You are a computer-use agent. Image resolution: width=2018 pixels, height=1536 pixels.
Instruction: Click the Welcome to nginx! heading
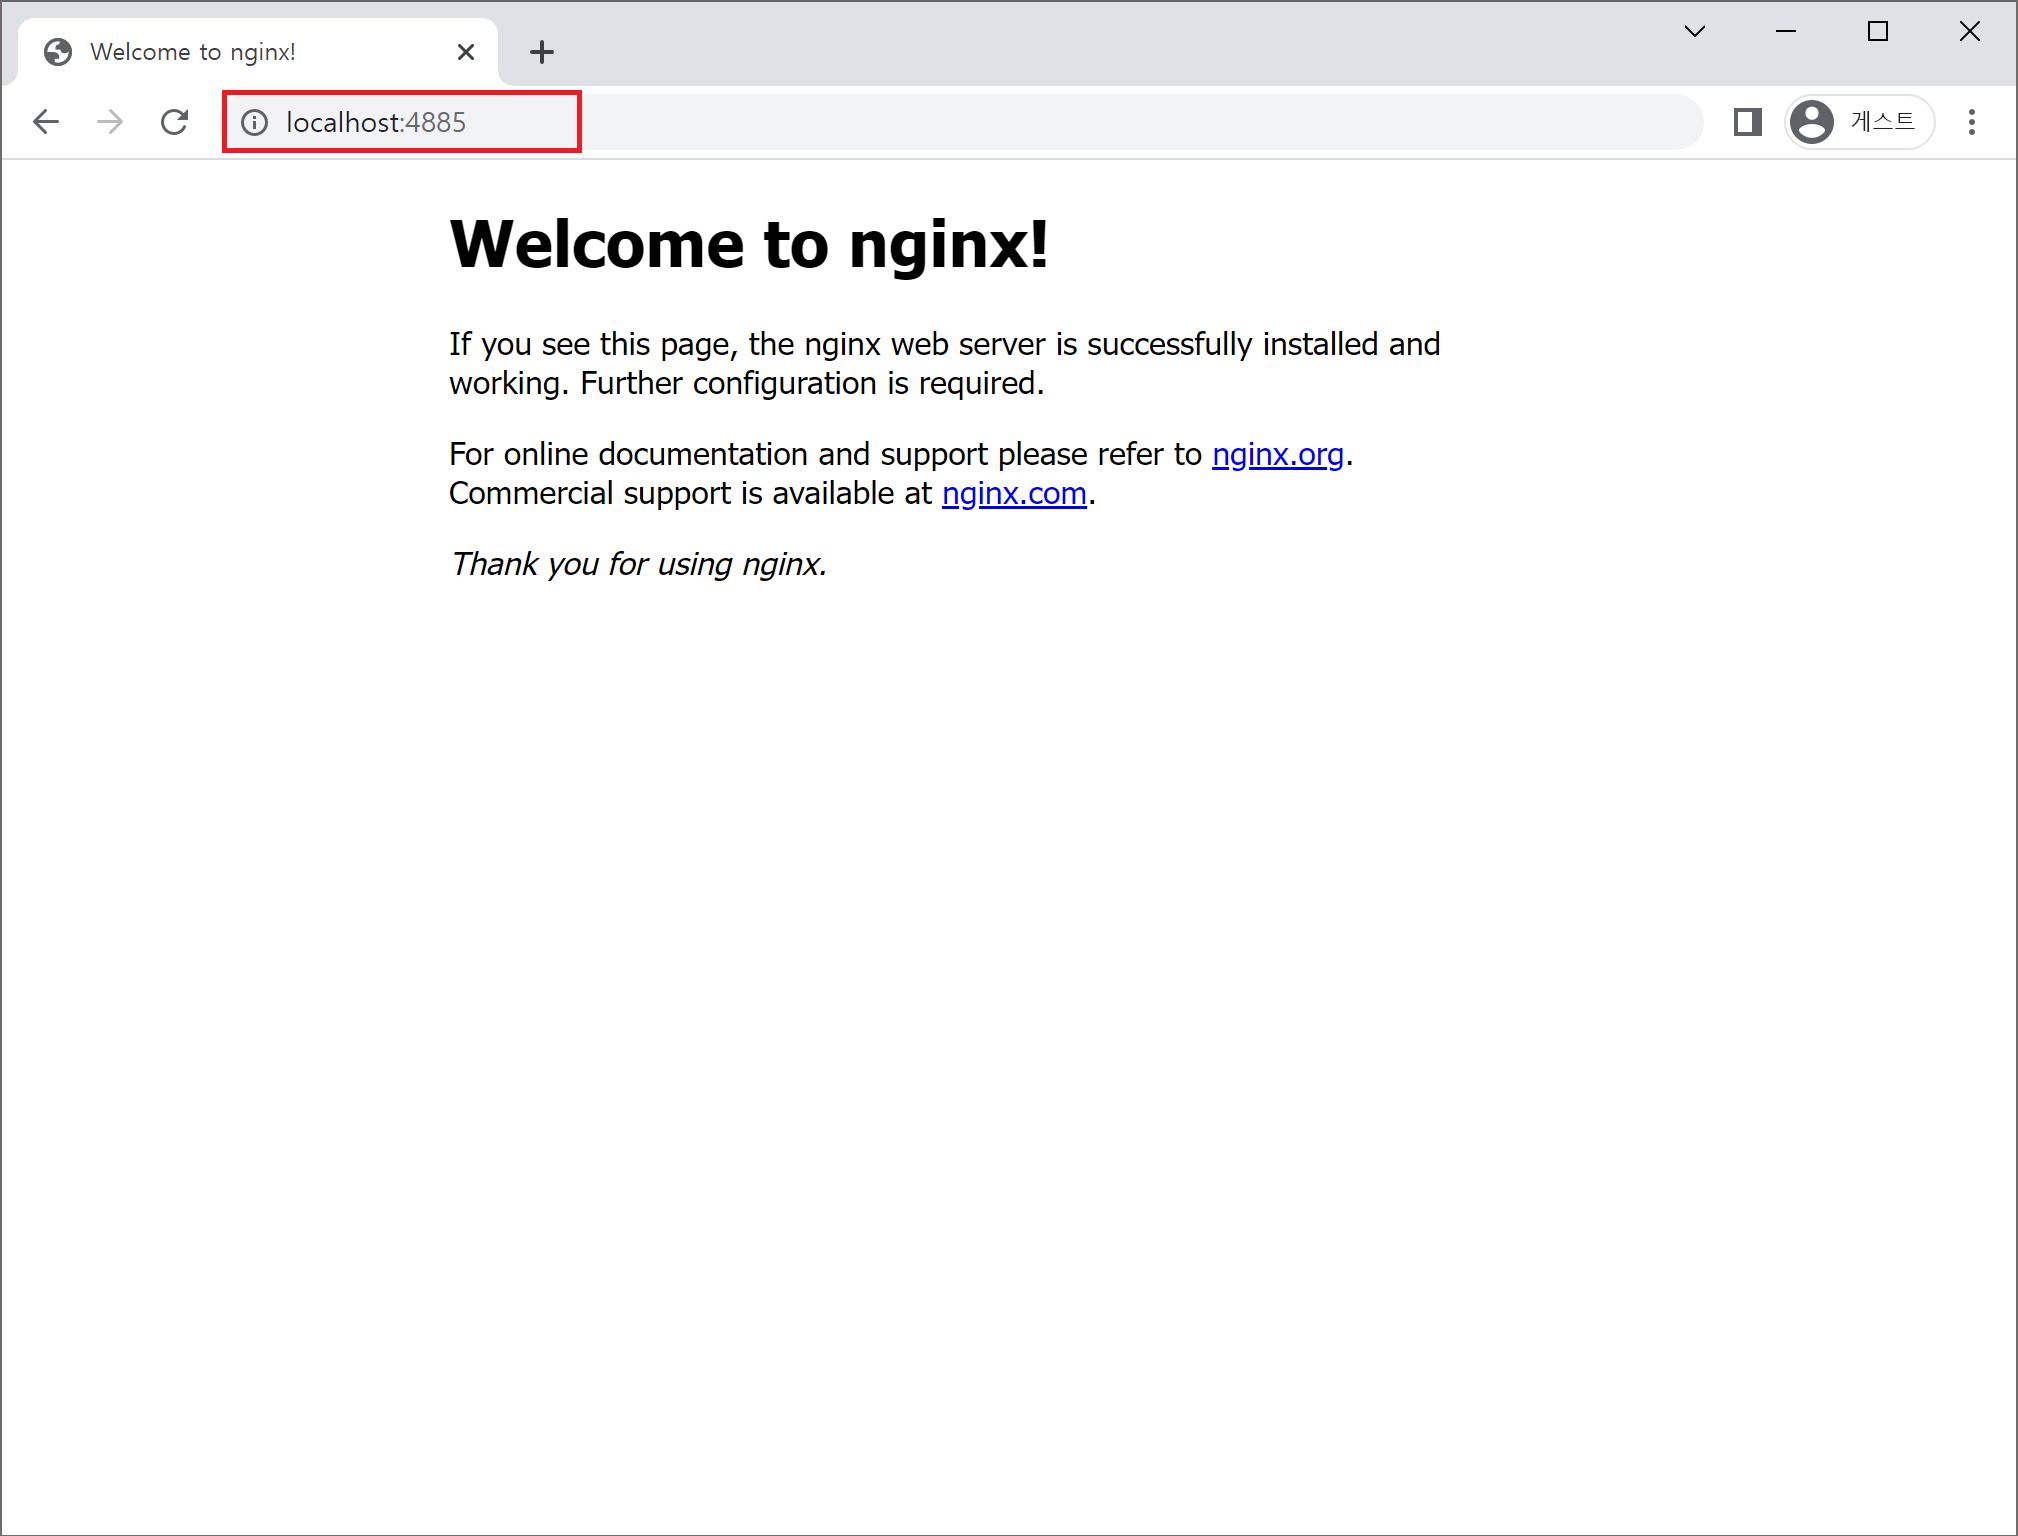(749, 244)
